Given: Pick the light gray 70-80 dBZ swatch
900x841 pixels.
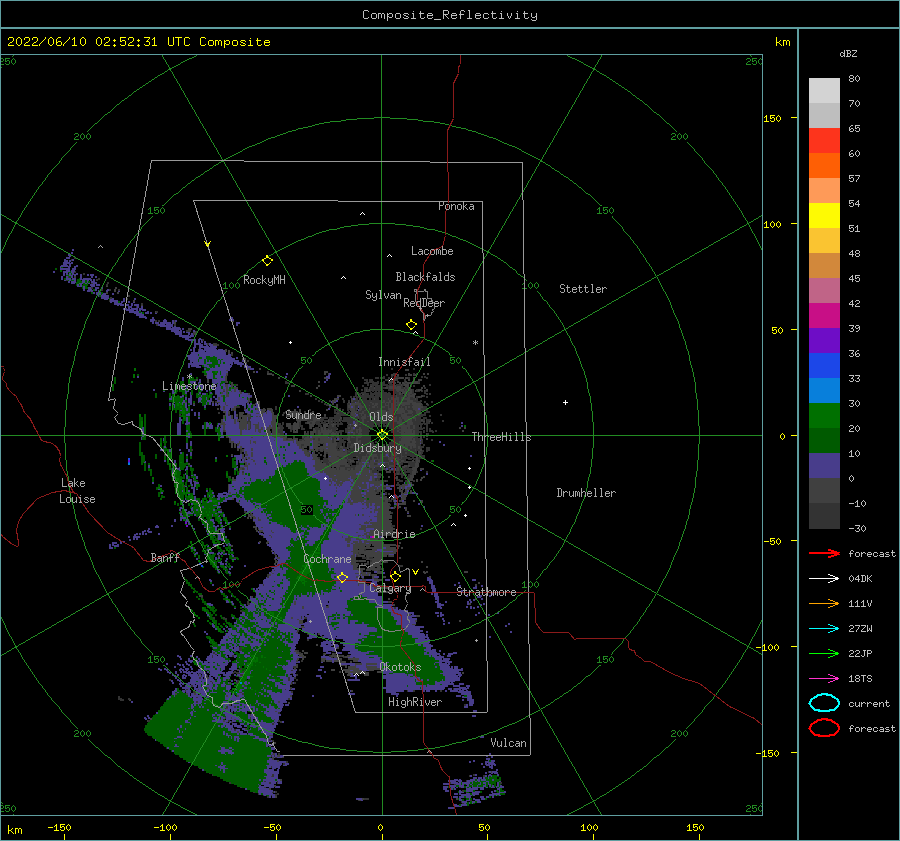Looking at the screenshot, I should pyautogui.click(x=824, y=91).
